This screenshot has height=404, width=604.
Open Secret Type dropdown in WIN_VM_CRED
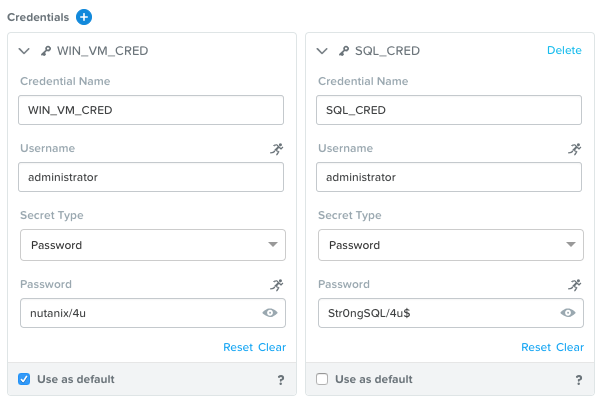coord(153,245)
